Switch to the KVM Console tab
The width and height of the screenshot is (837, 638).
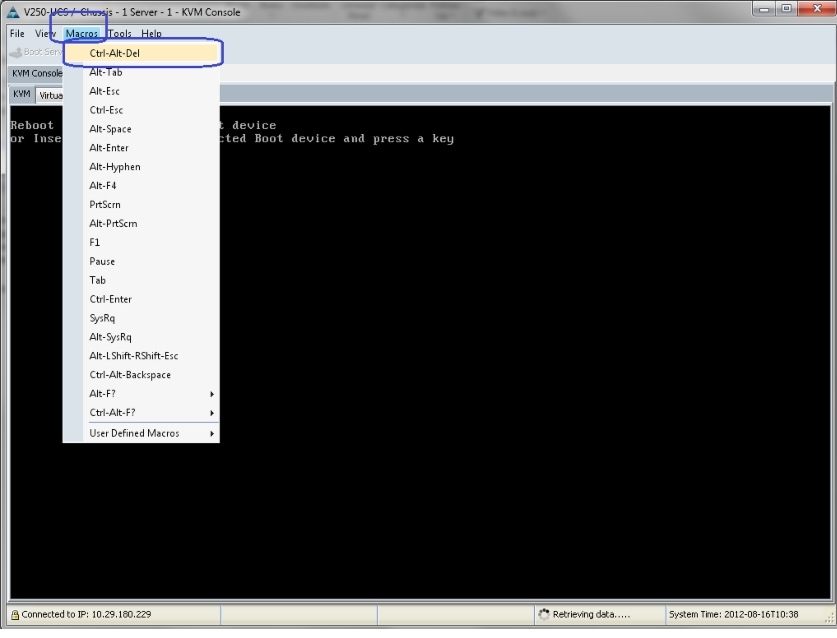[x=36, y=74]
